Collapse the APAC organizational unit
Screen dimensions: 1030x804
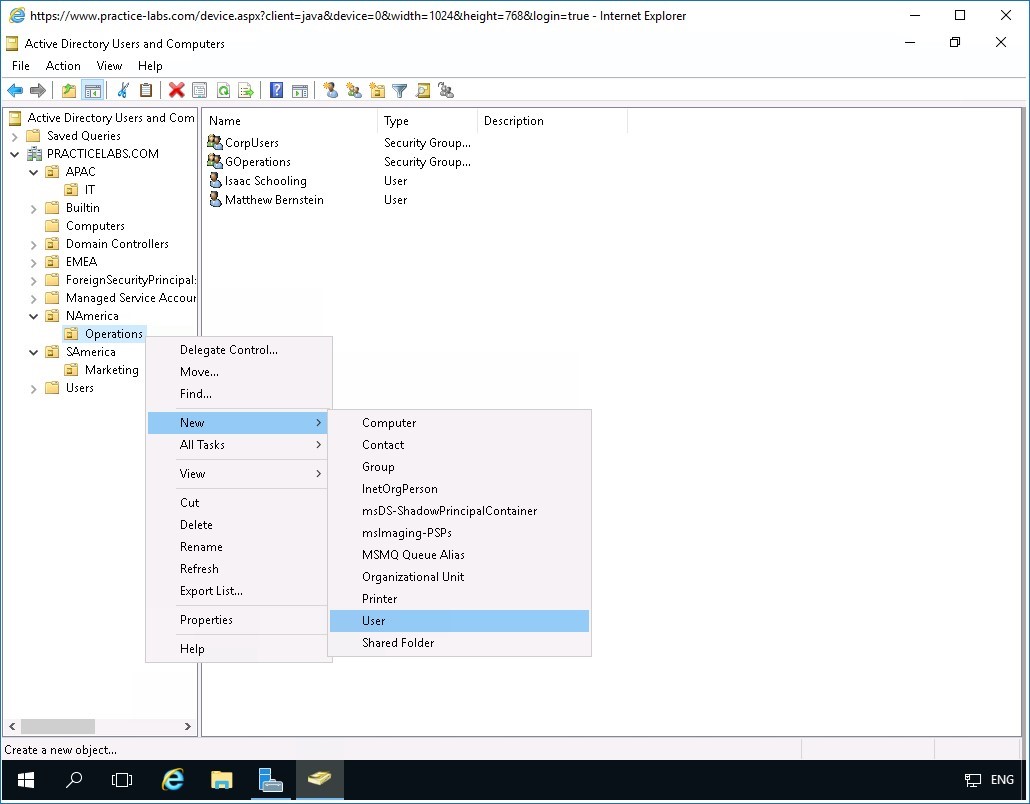pyautogui.click(x=34, y=172)
